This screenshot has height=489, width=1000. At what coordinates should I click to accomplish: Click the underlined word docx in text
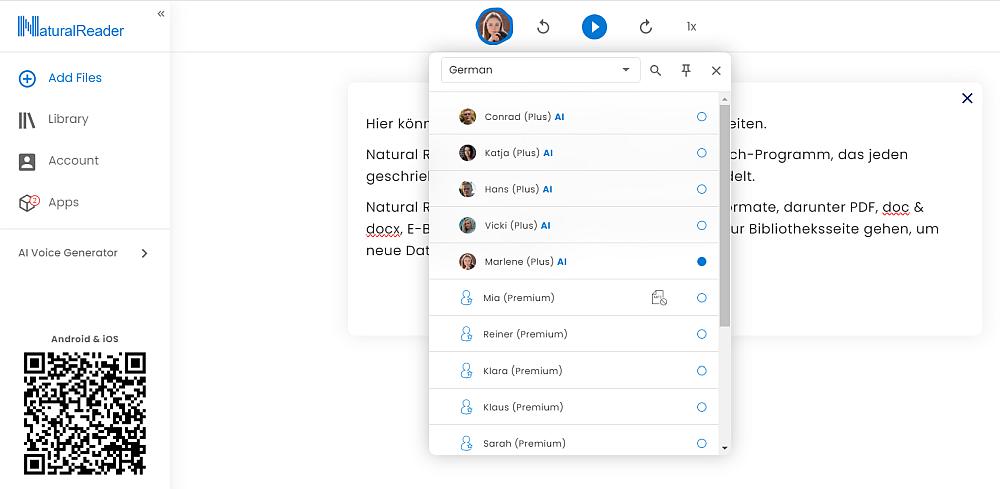383,229
